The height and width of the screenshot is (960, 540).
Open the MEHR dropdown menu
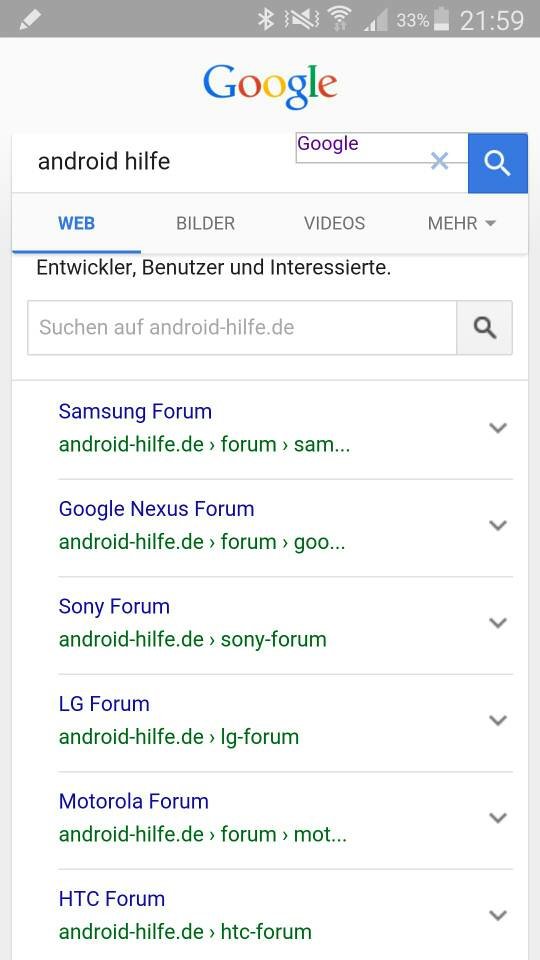(461, 223)
